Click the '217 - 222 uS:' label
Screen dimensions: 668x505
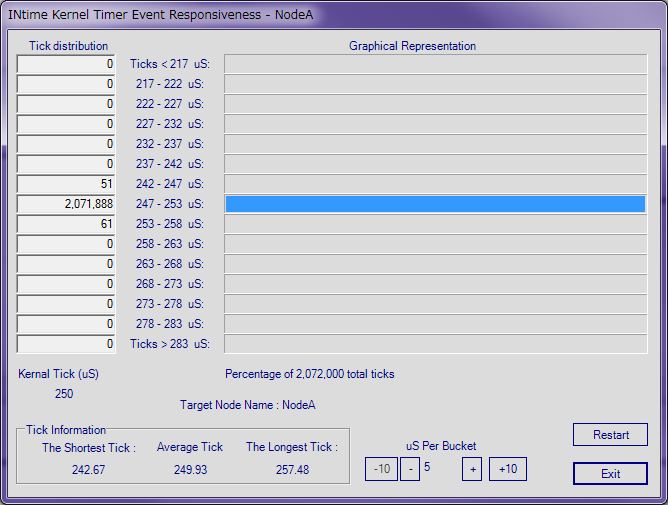tap(170, 84)
